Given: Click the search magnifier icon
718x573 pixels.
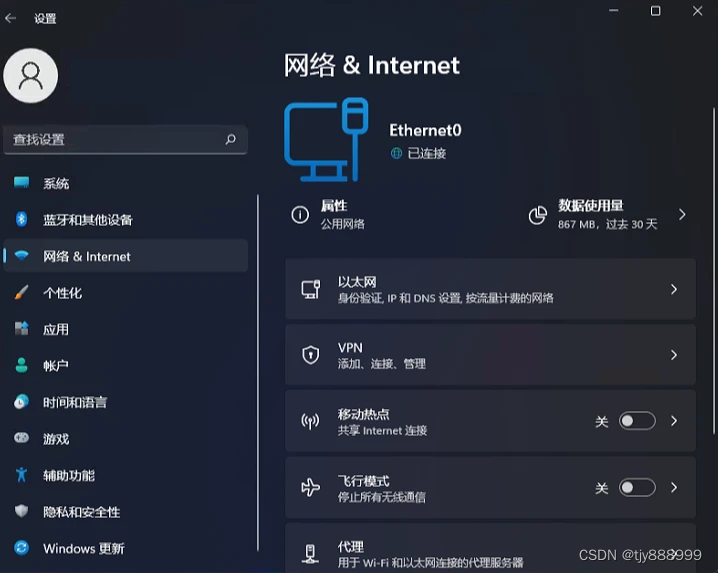Looking at the screenshot, I should click(x=231, y=139).
